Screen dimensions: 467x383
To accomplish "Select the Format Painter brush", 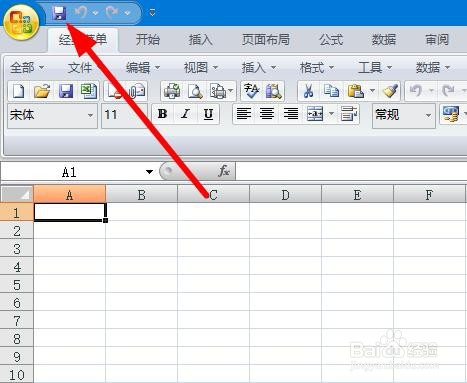I will (x=390, y=91).
